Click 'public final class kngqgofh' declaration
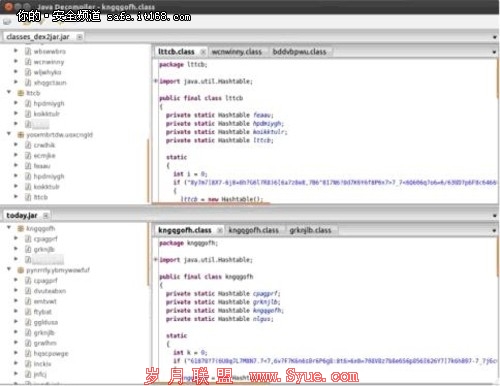Image resolution: width=500 pixels, height=386 pixels. coord(206,276)
